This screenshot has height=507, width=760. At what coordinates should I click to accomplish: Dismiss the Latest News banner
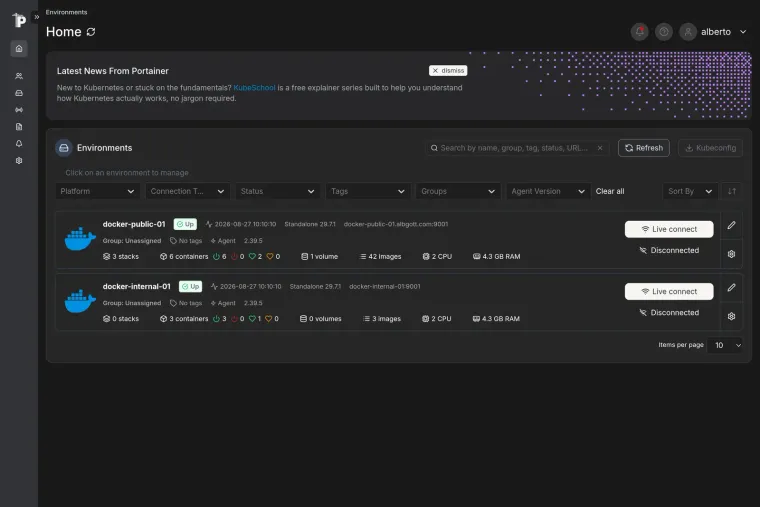448,71
